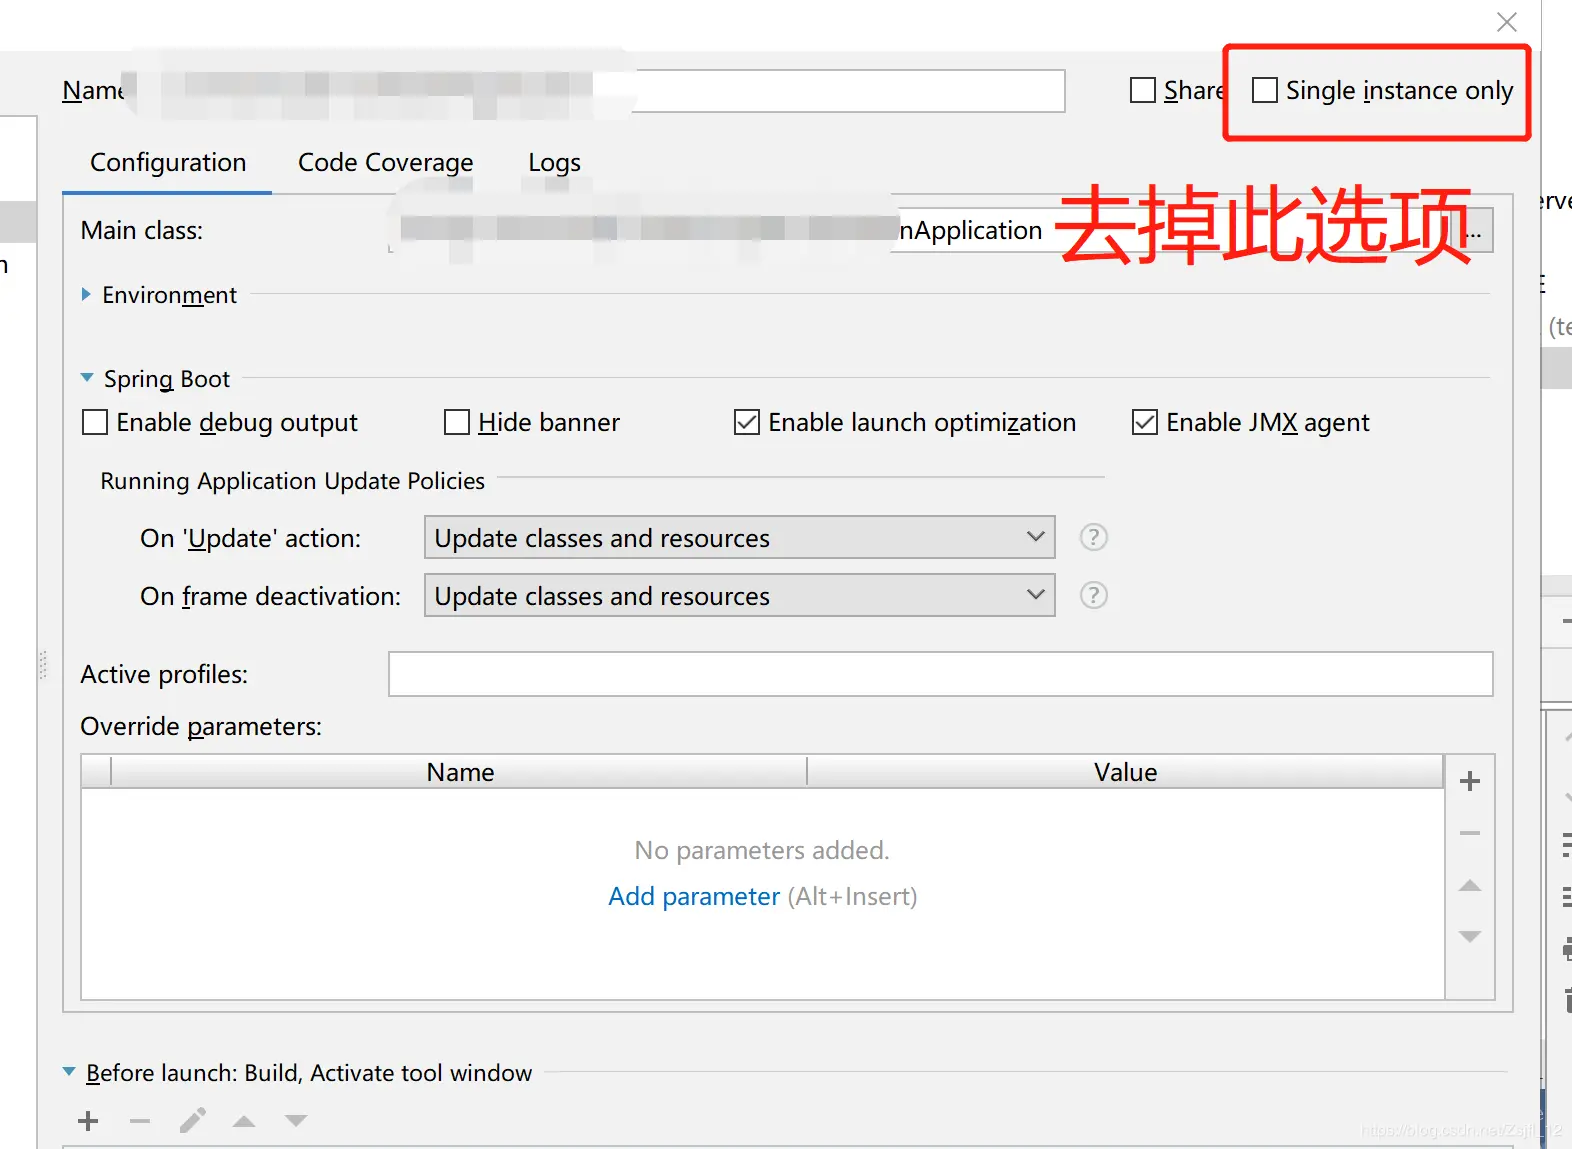The image size is (1572, 1149).
Task: Toggle the Share checkbox
Action: click(x=1142, y=90)
